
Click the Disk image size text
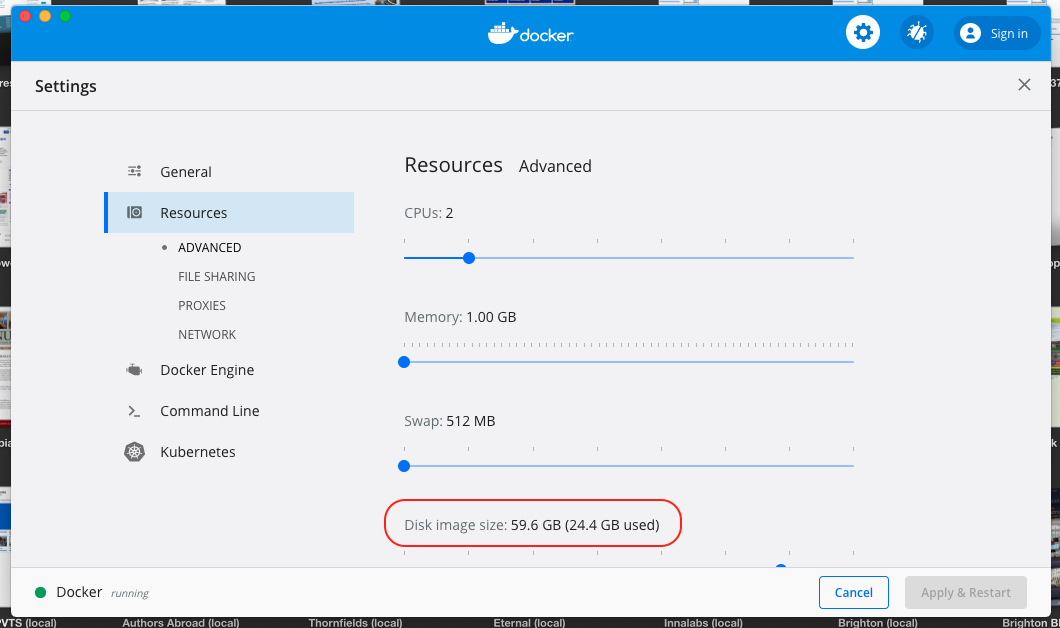[x=531, y=525]
